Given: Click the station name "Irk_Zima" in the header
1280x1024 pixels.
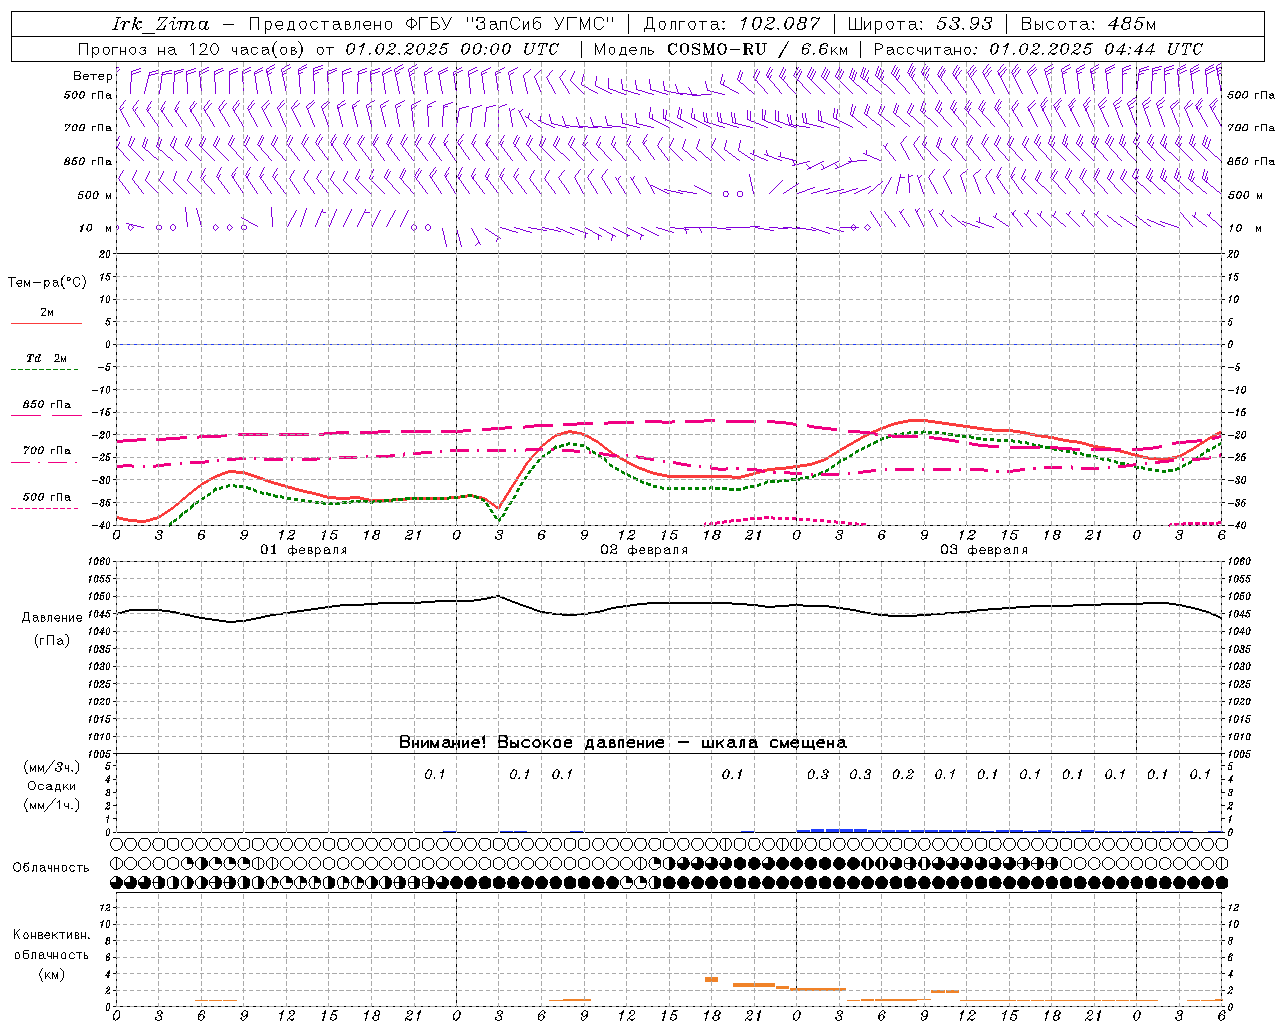Looking at the screenshot, I should [x=161, y=24].
